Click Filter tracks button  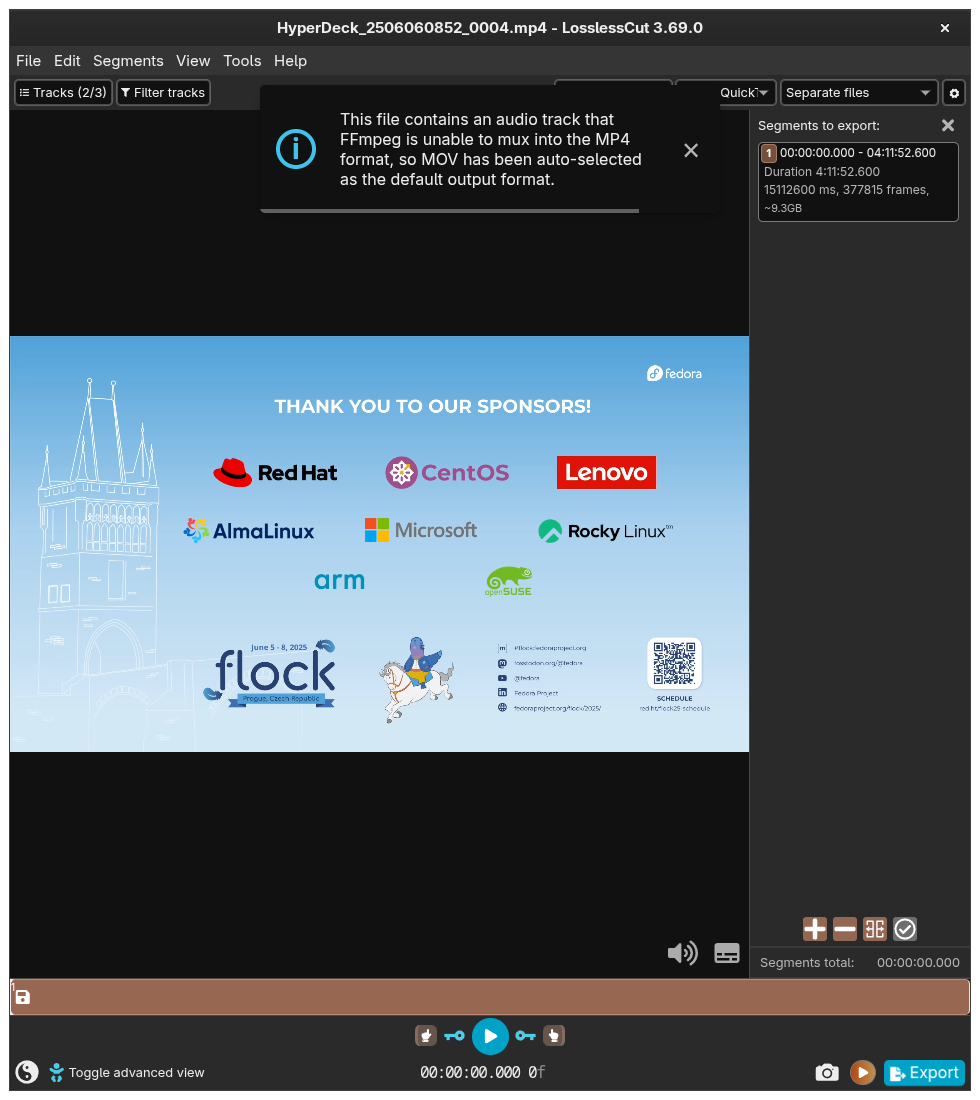[163, 93]
